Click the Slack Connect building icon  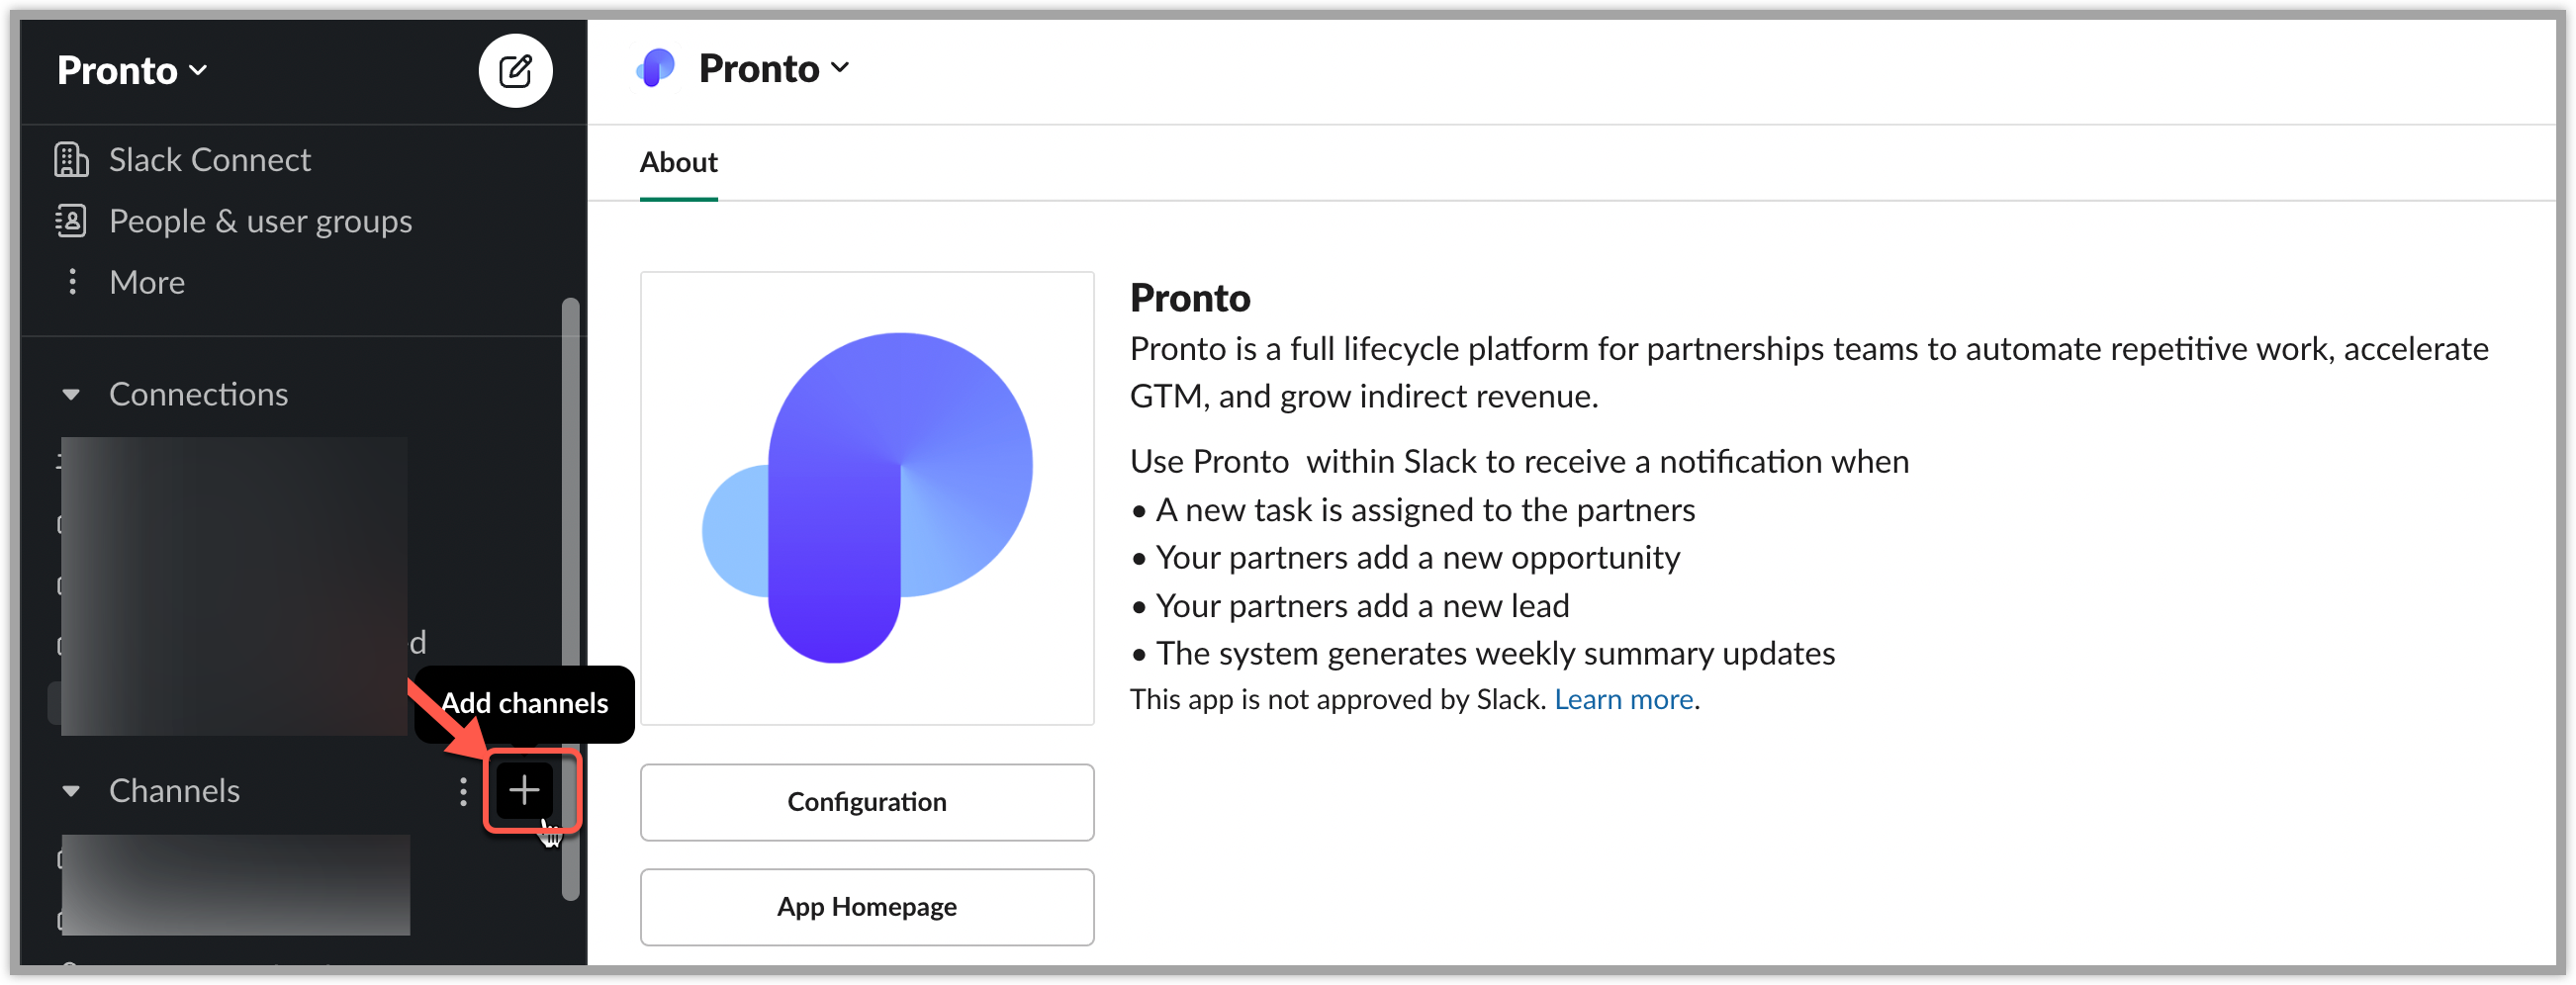coord(71,160)
